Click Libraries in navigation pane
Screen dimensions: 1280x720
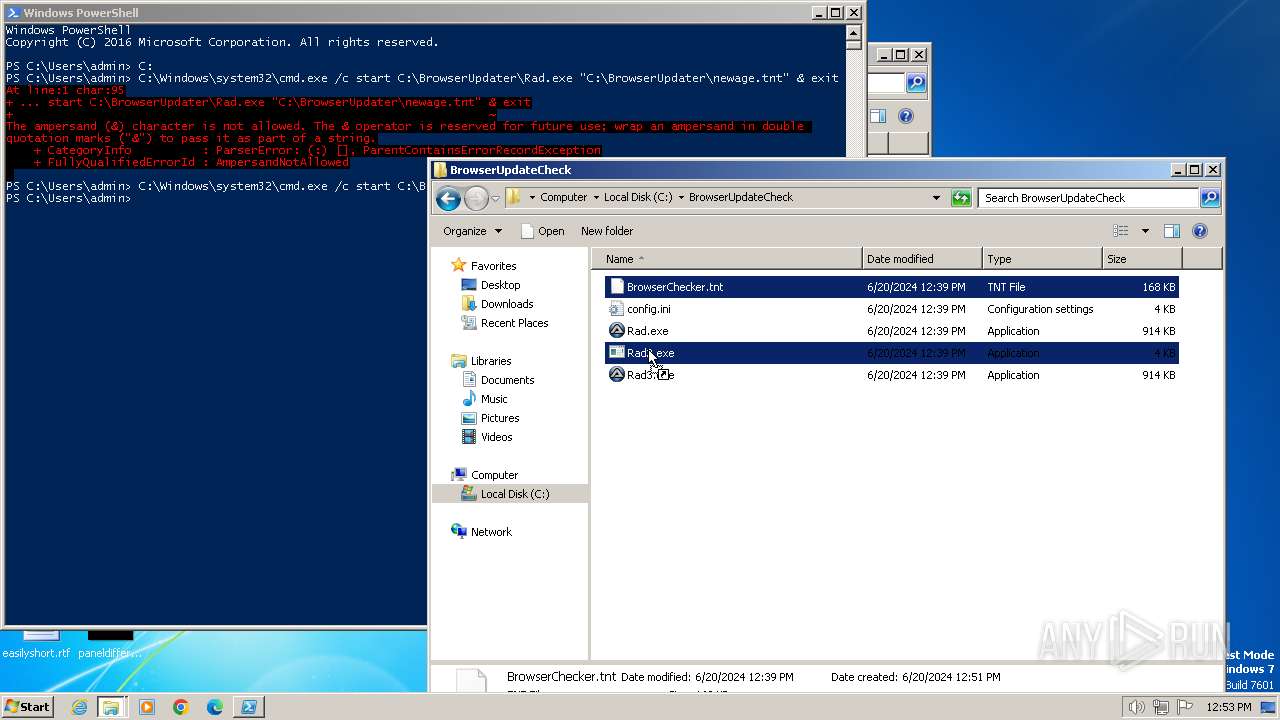[490, 361]
